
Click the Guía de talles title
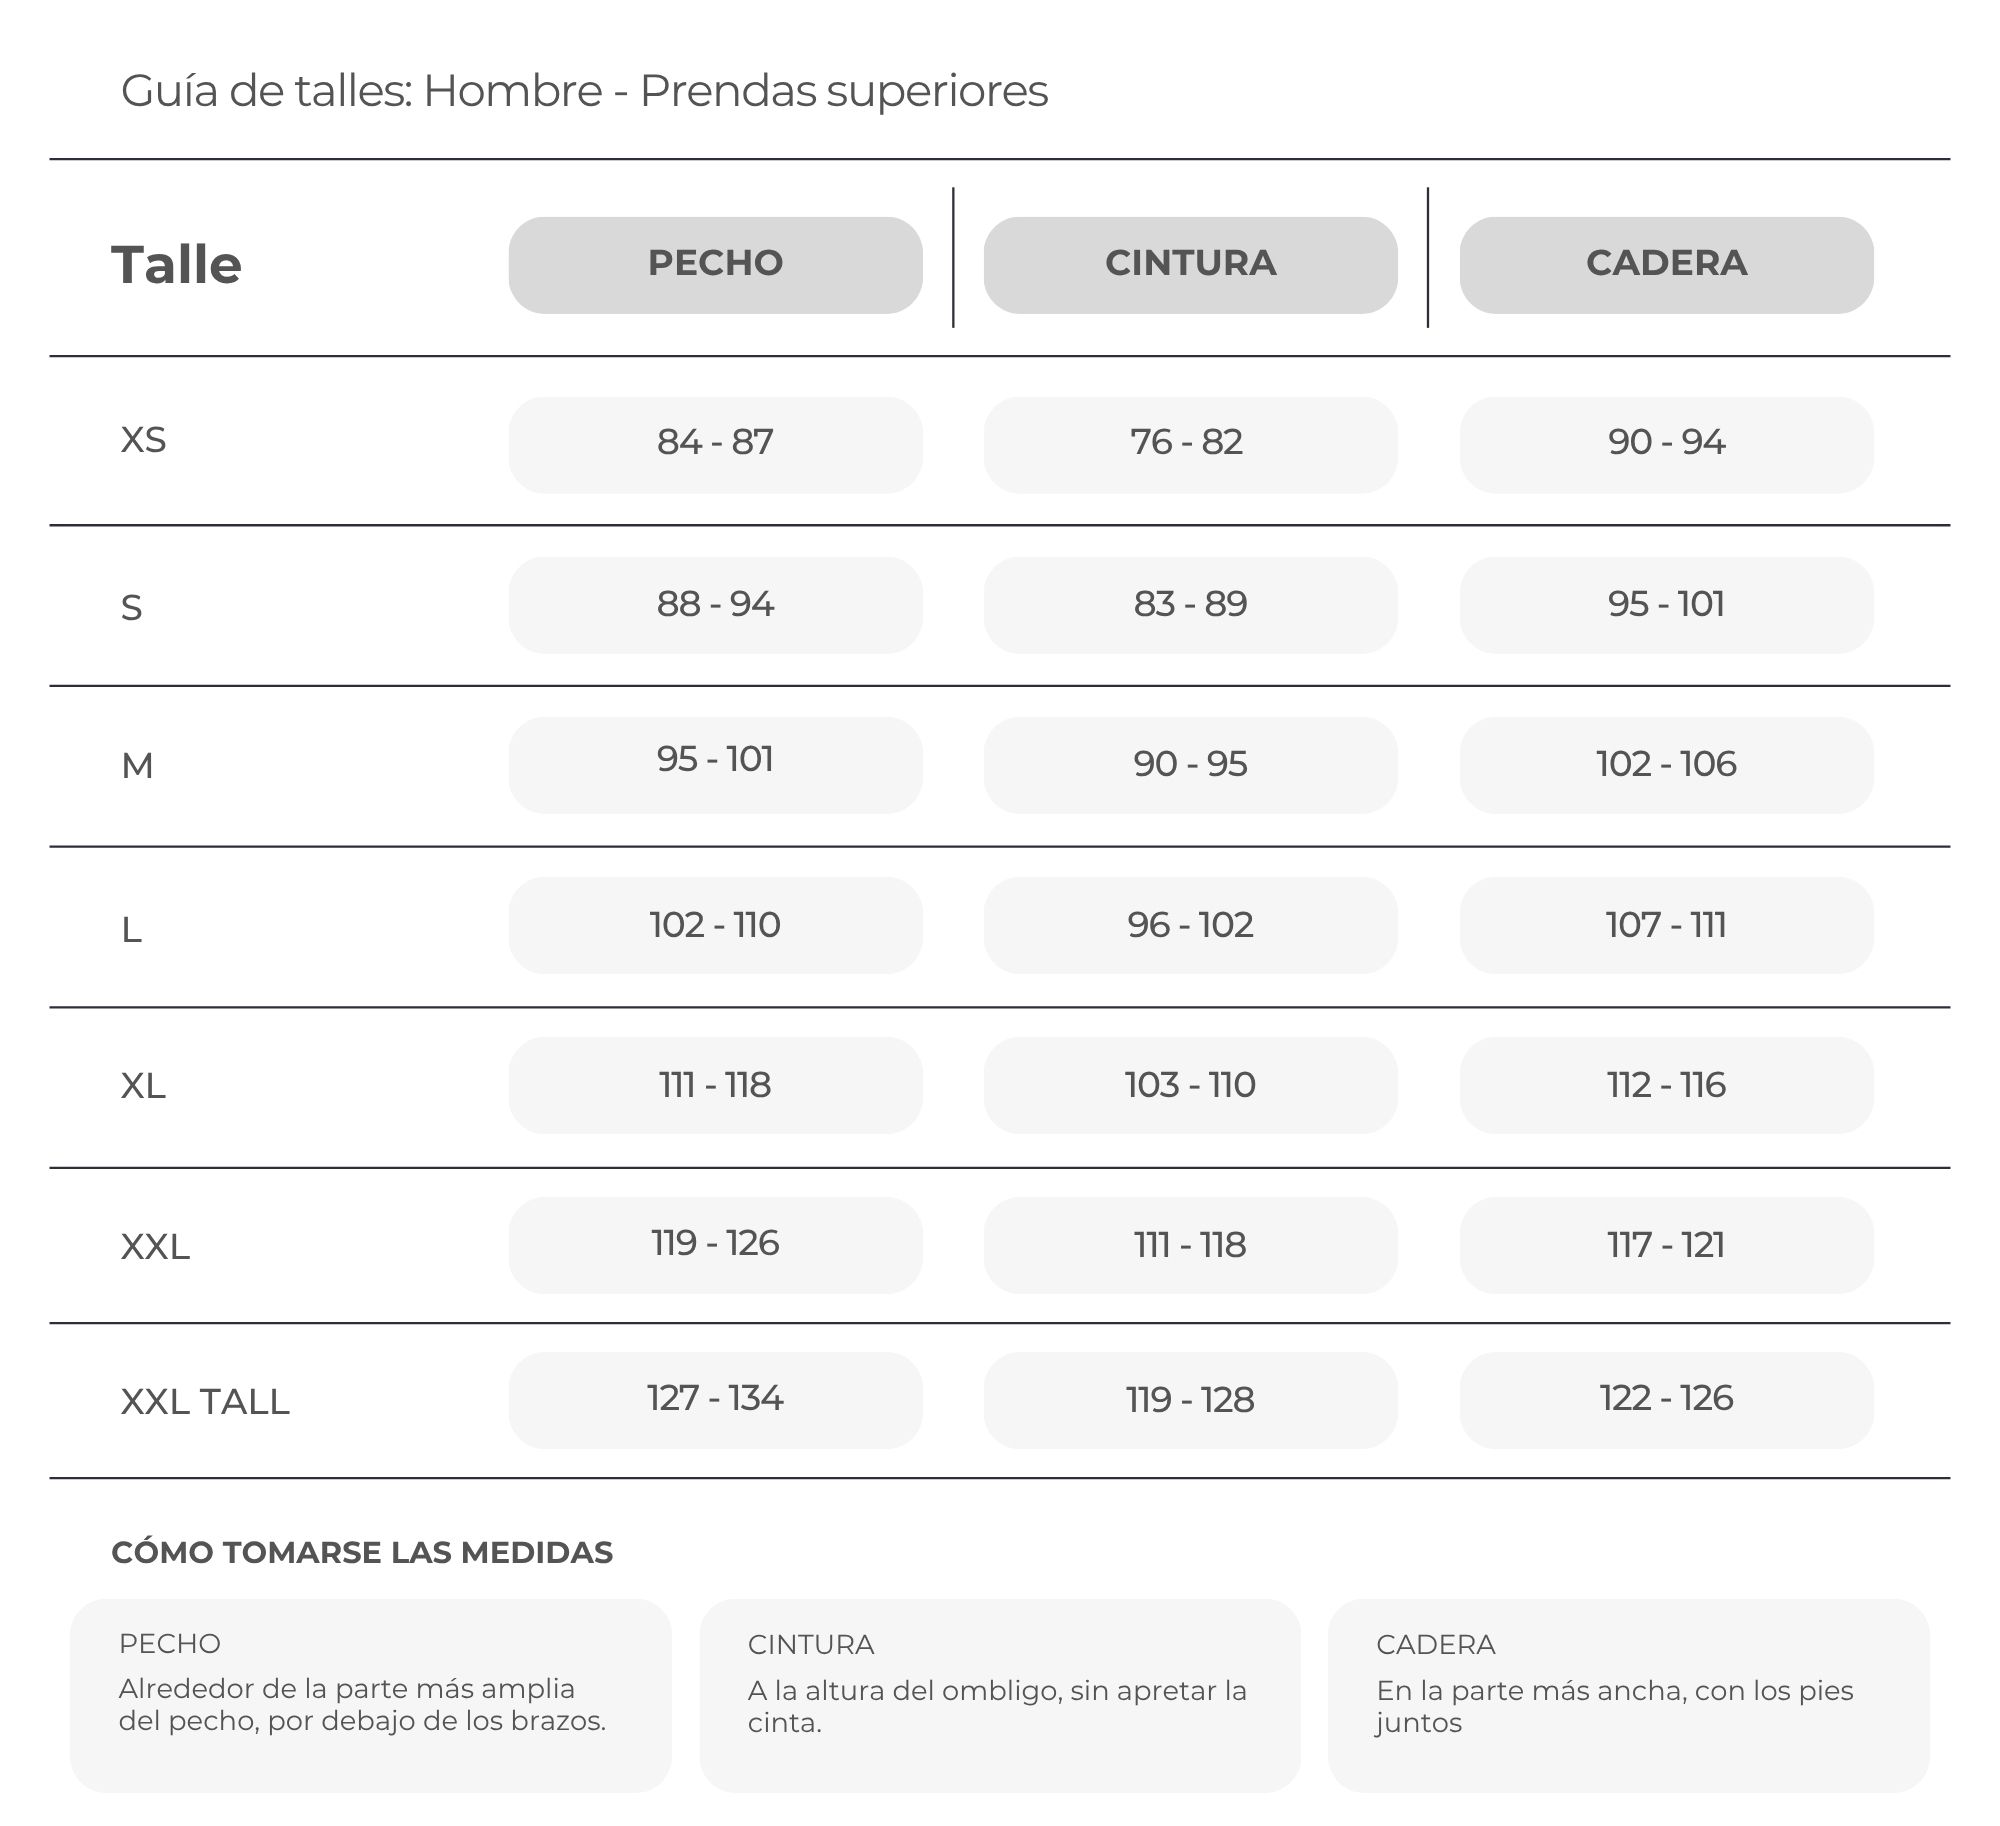(x=584, y=91)
